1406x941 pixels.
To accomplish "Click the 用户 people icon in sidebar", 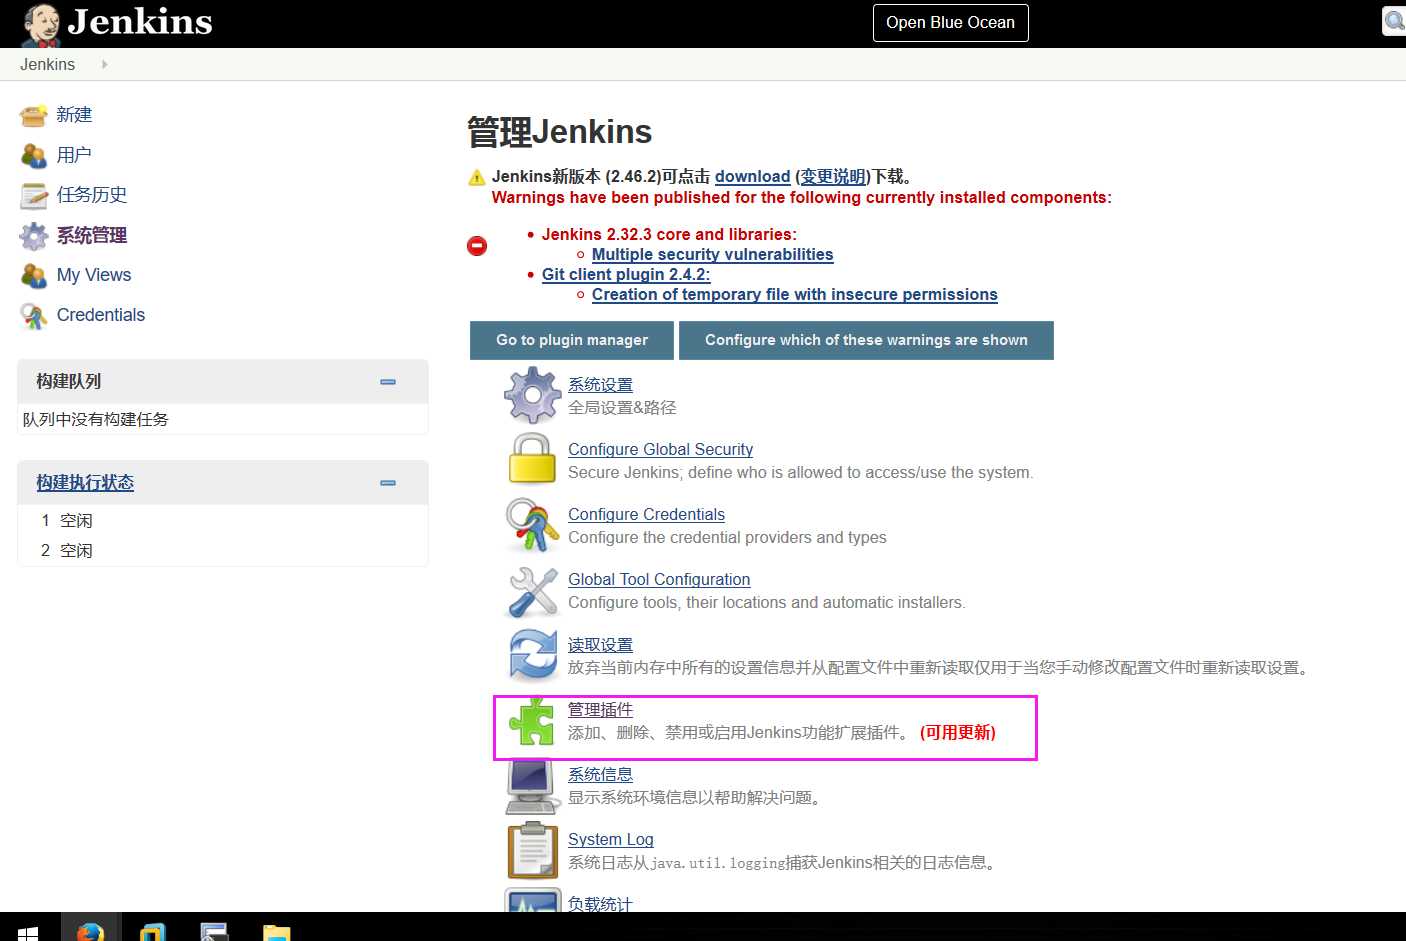I will click(x=34, y=156).
